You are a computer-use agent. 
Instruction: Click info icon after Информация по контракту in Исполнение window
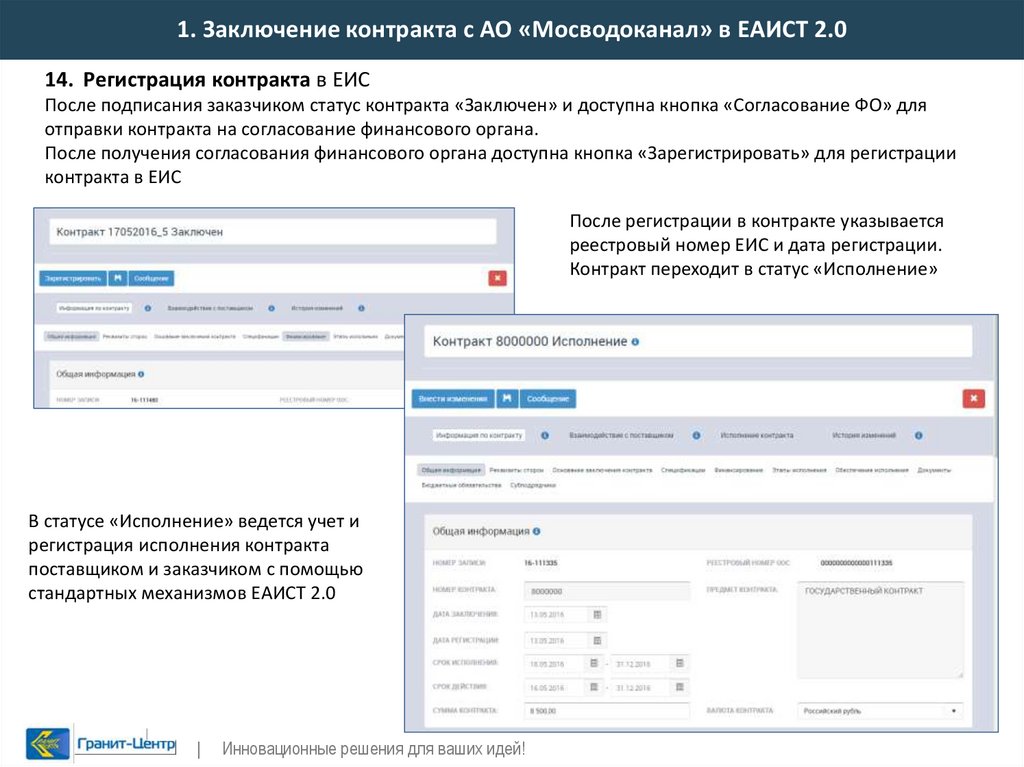coord(545,435)
